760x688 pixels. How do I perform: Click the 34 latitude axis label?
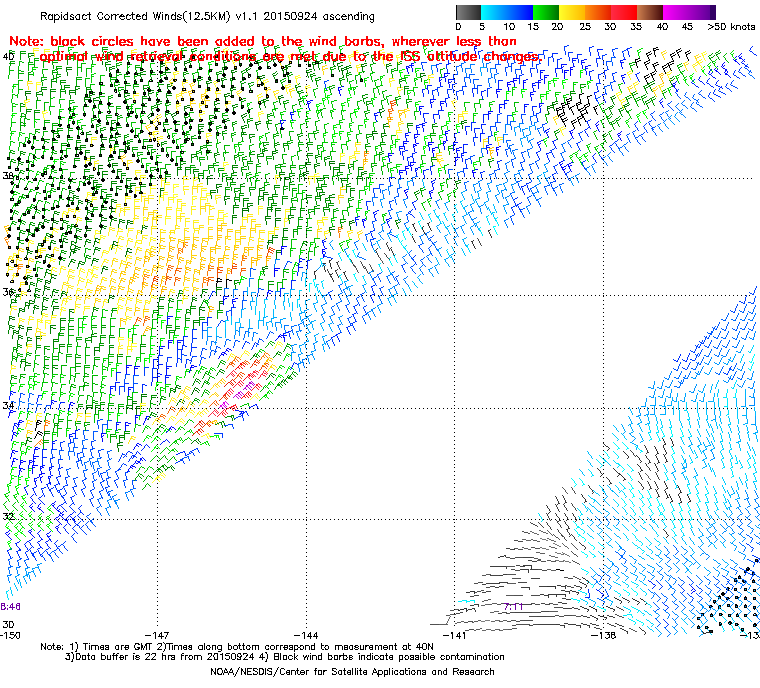[8, 405]
